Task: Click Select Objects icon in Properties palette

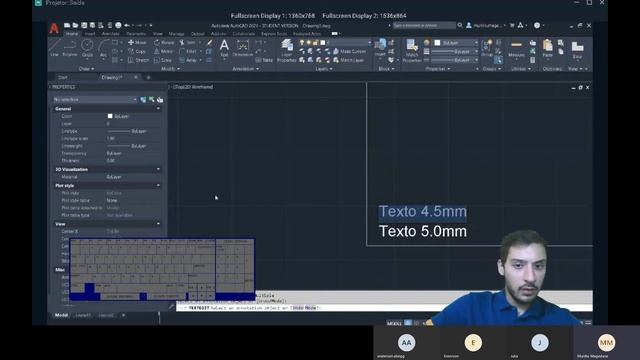Action: click(151, 100)
